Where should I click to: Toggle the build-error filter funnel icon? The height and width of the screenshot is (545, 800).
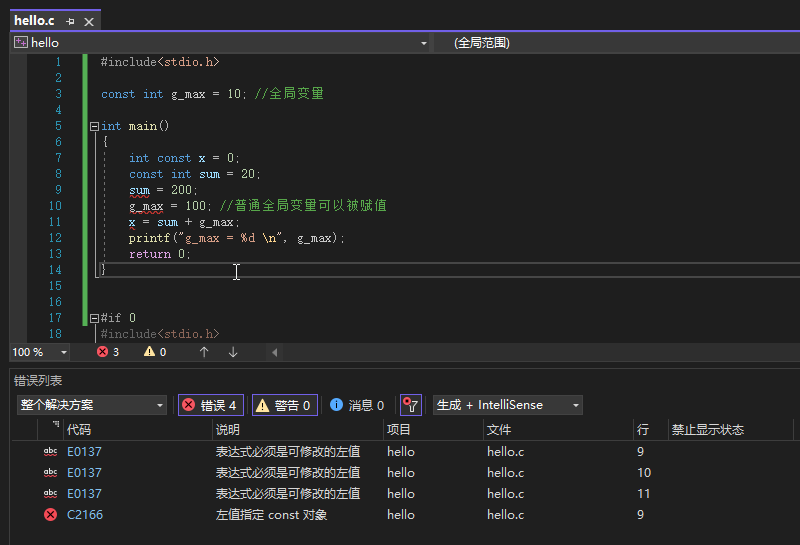pos(411,405)
